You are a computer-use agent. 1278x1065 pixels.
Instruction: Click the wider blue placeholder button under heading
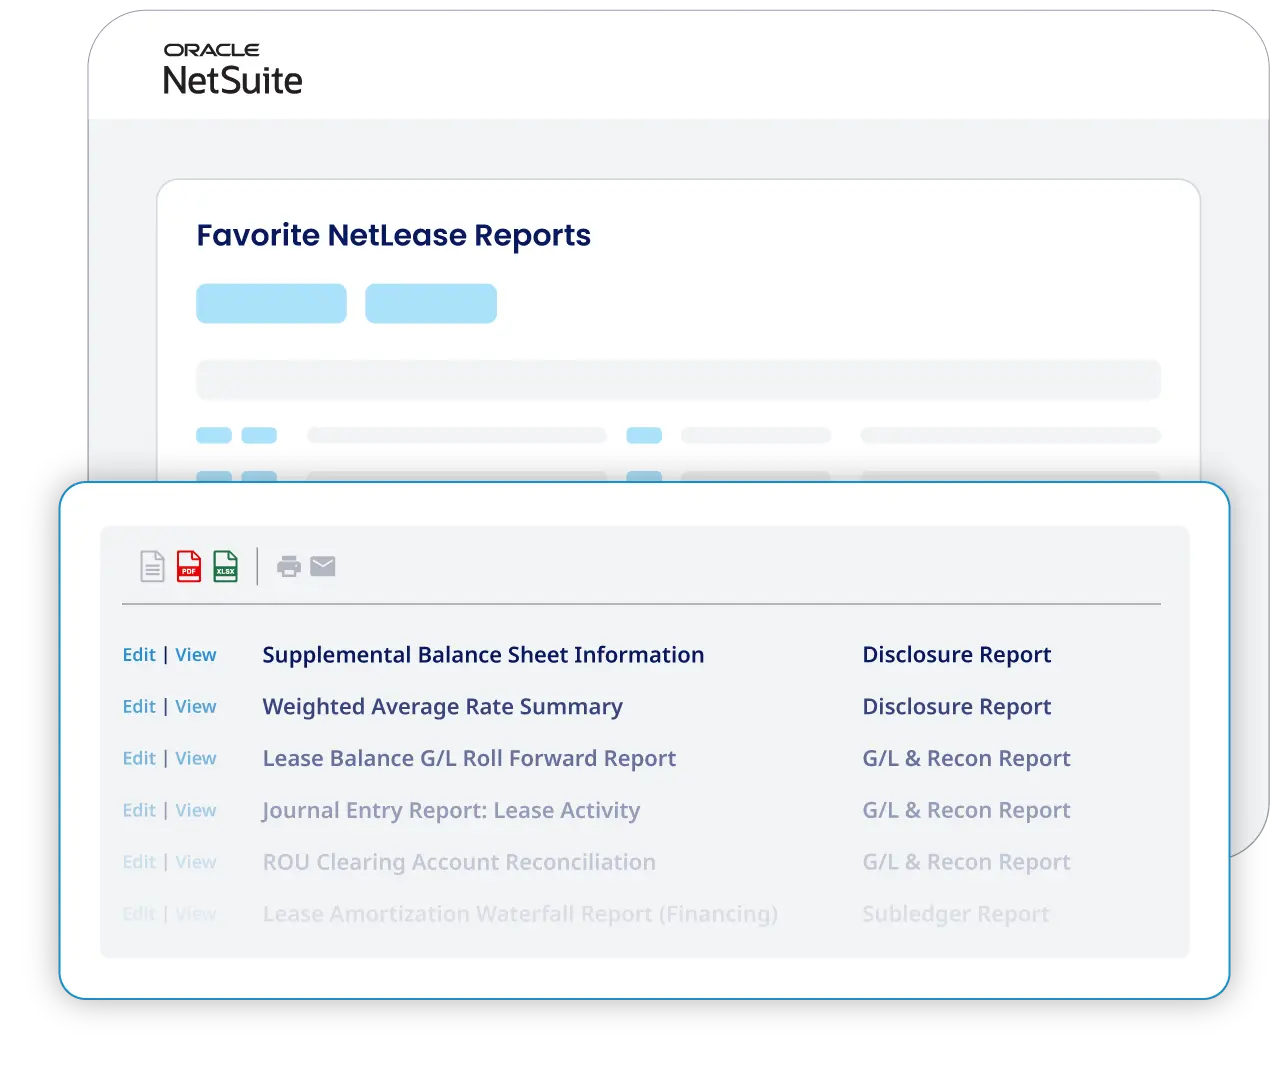point(271,303)
